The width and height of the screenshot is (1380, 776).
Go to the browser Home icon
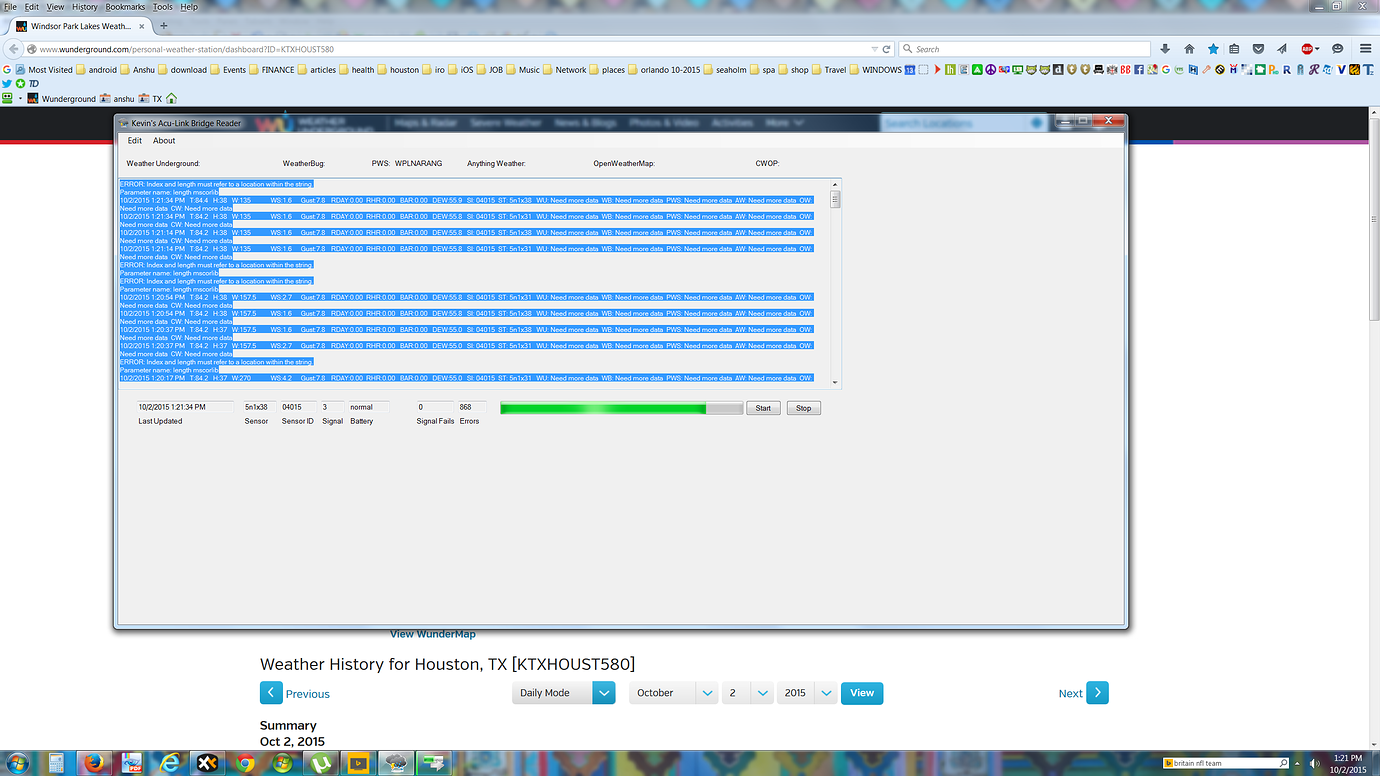tap(1189, 48)
